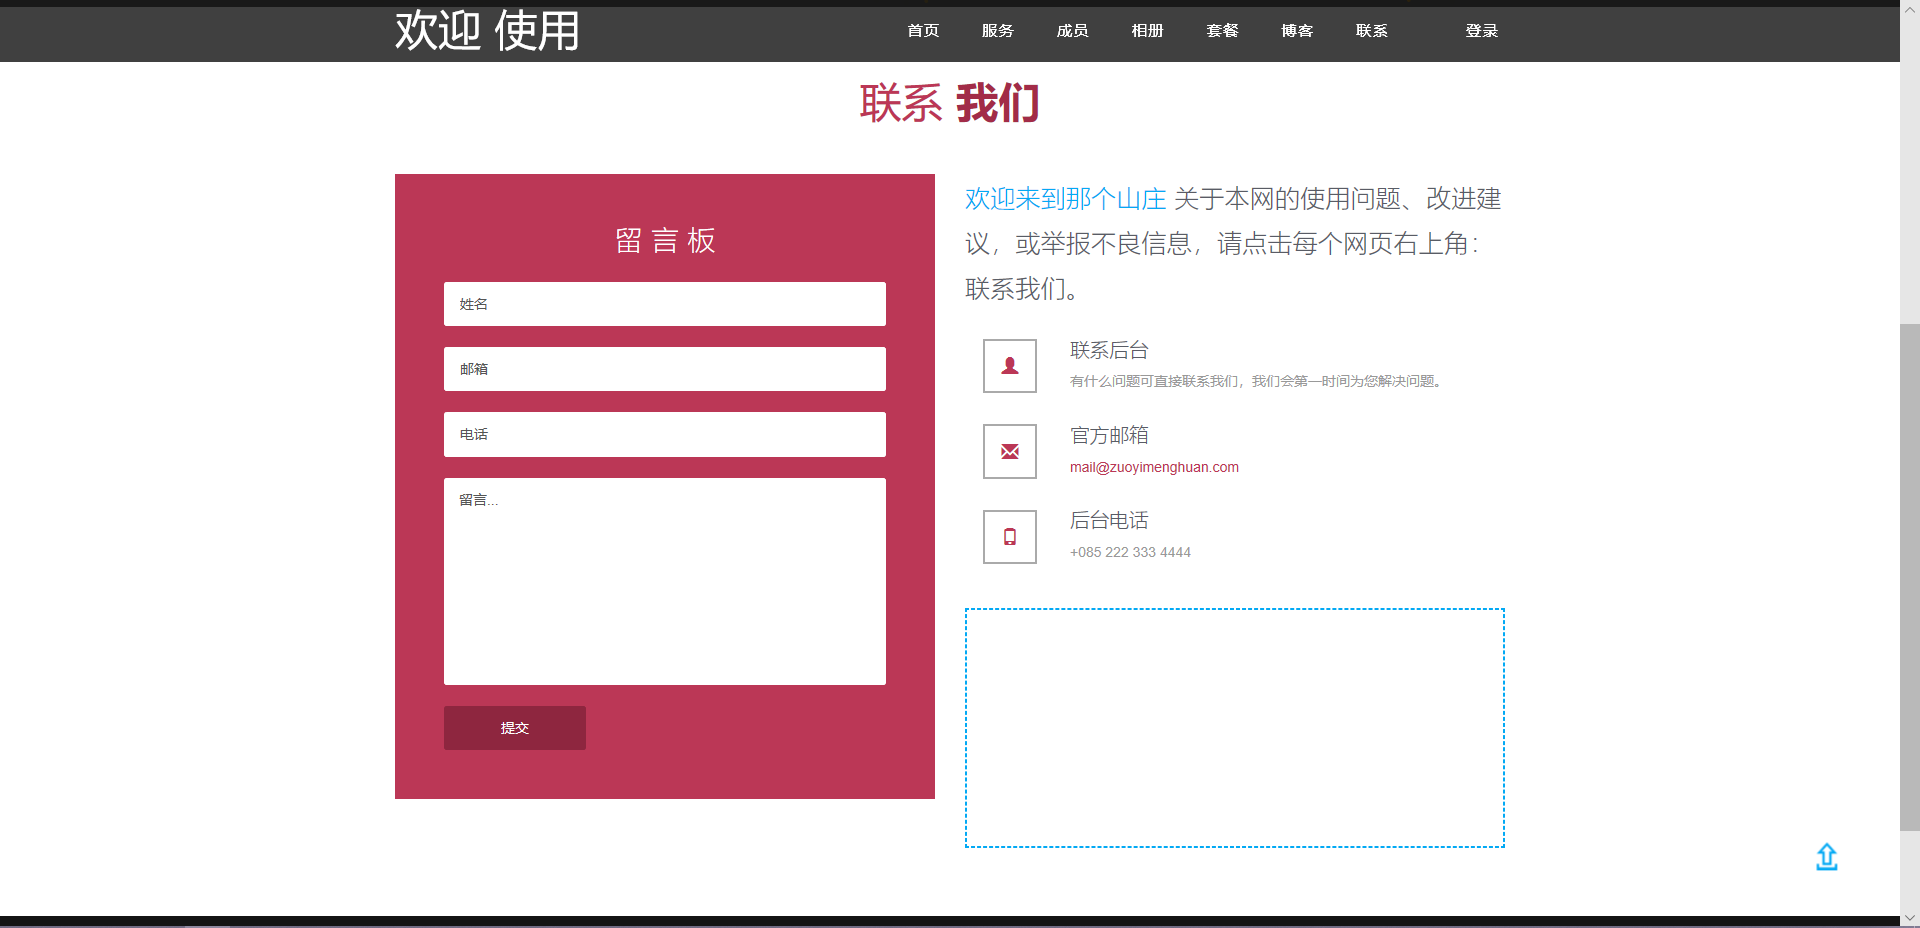Screen dimensions: 1920x928
Task: Open the 套餐 navigation link
Action: [x=1222, y=31]
